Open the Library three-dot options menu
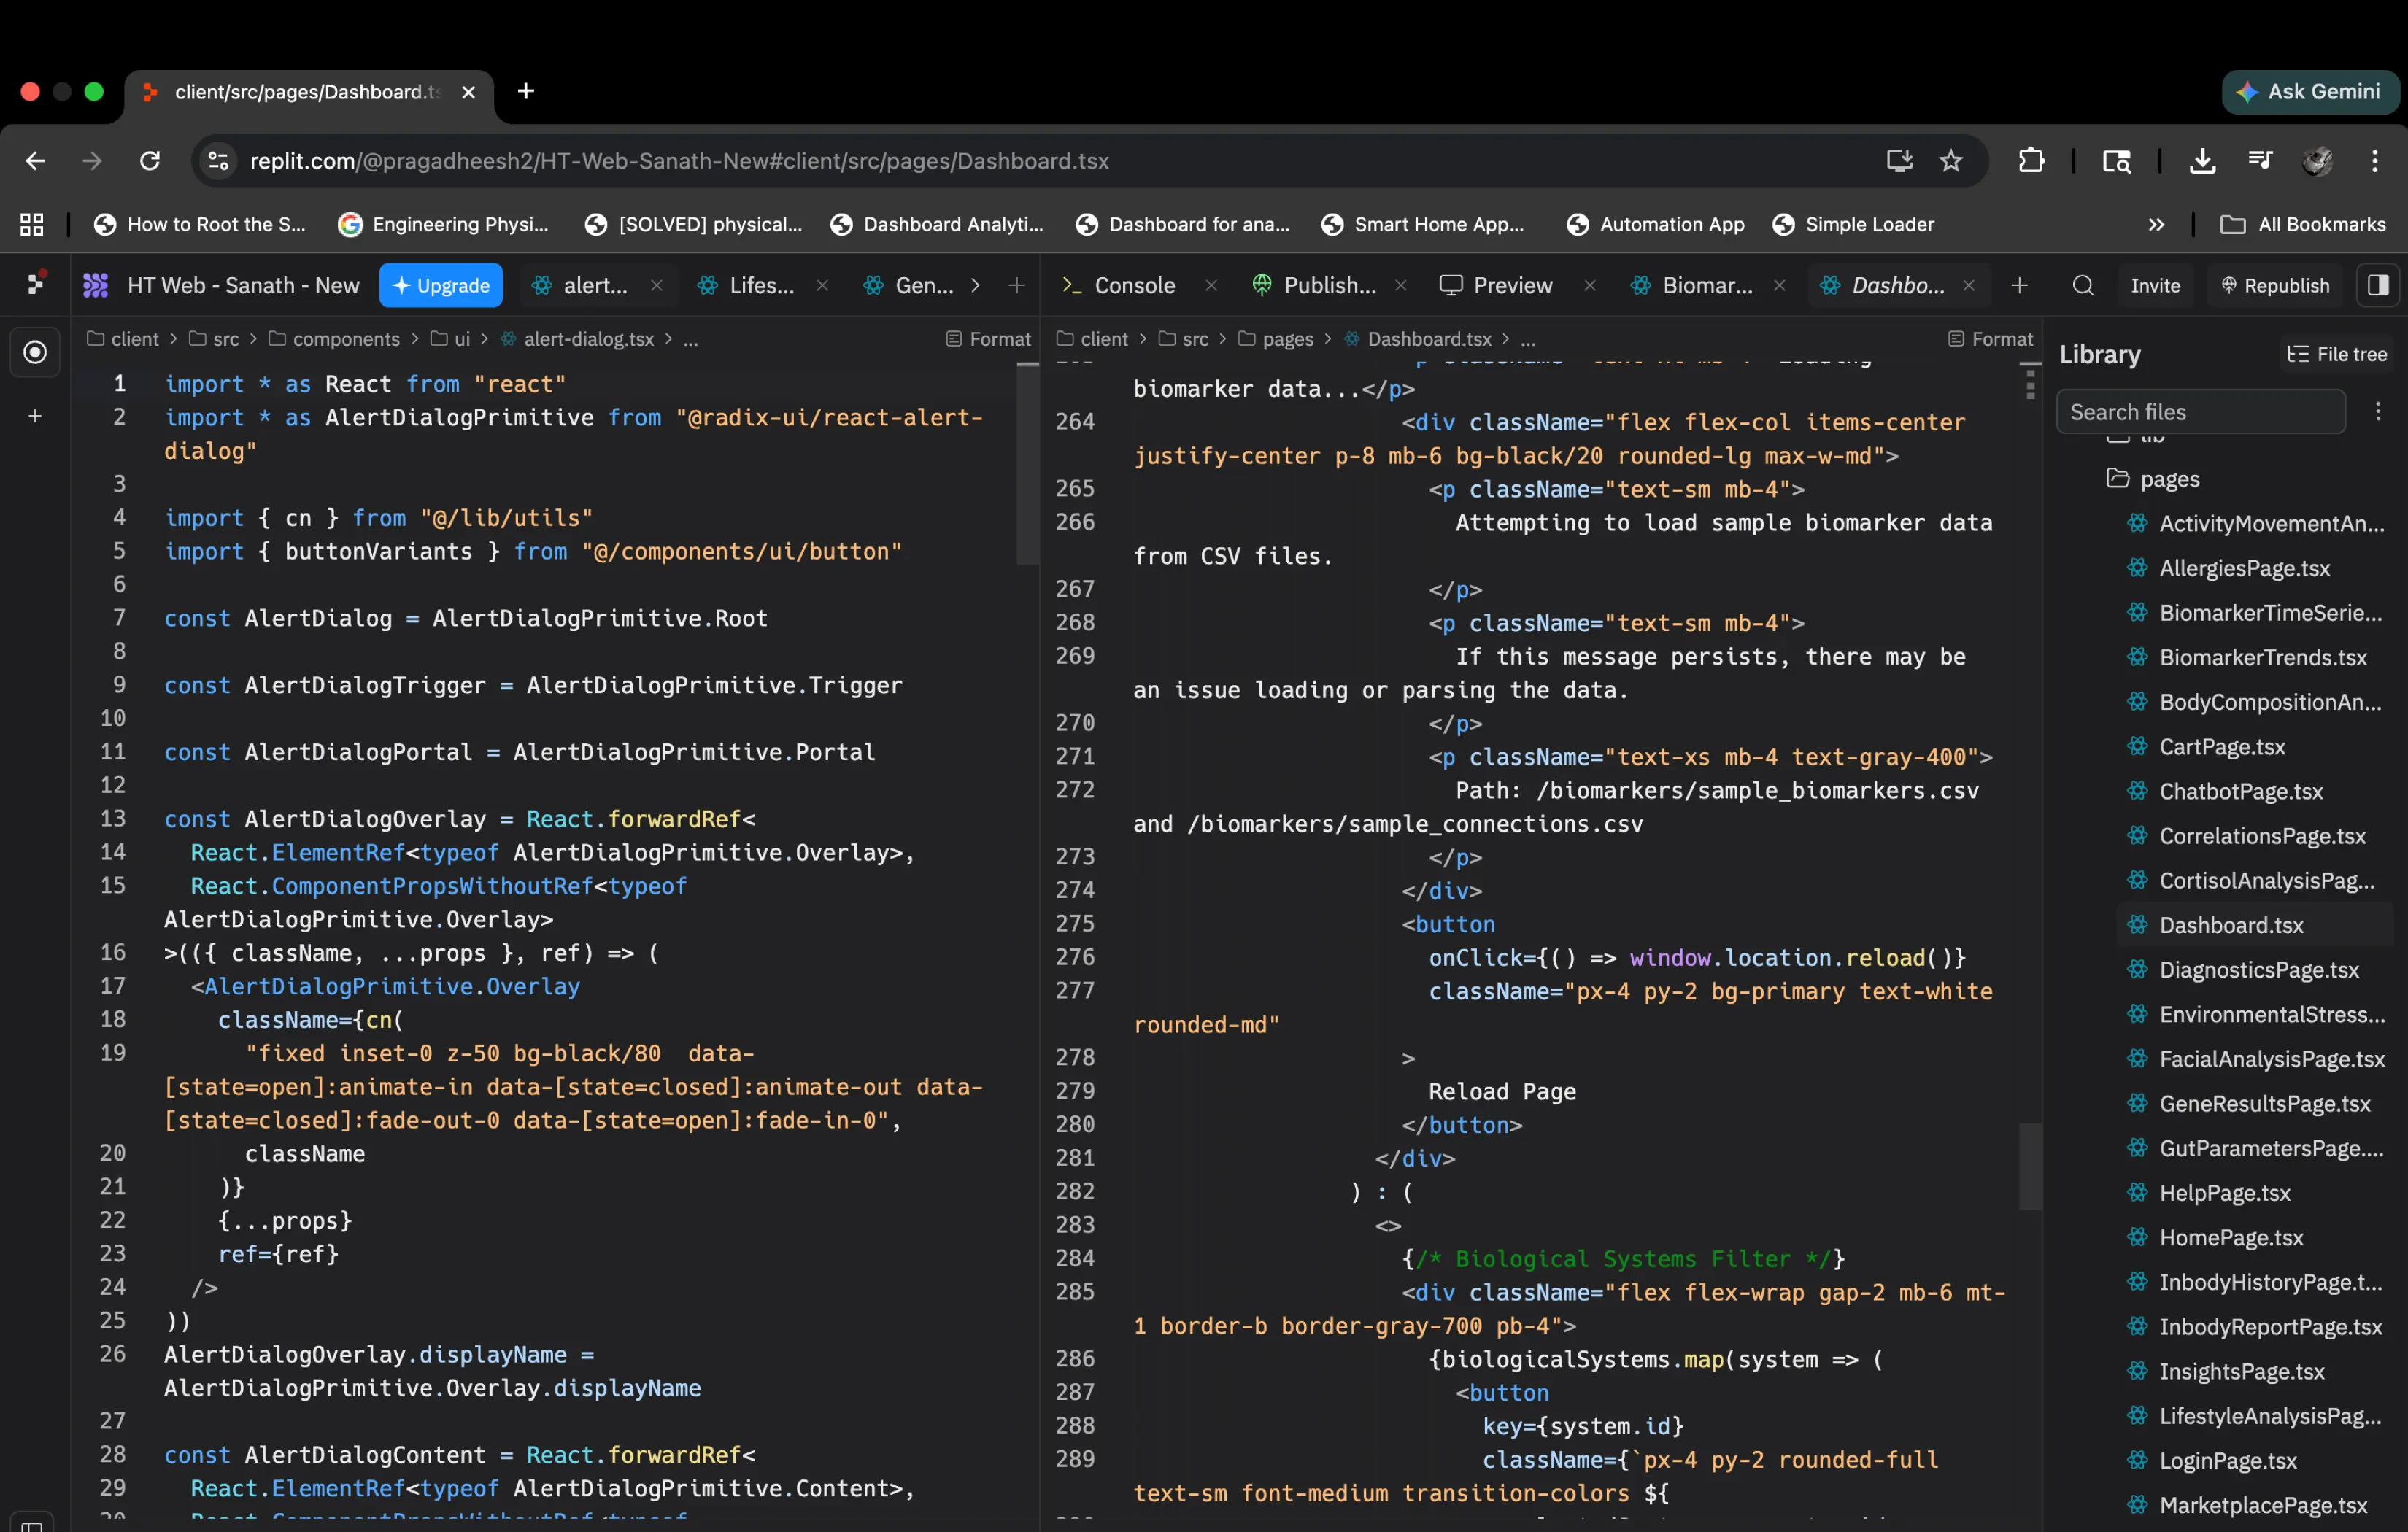The width and height of the screenshot is (2408, 1532). click(x=2378, y=412)
